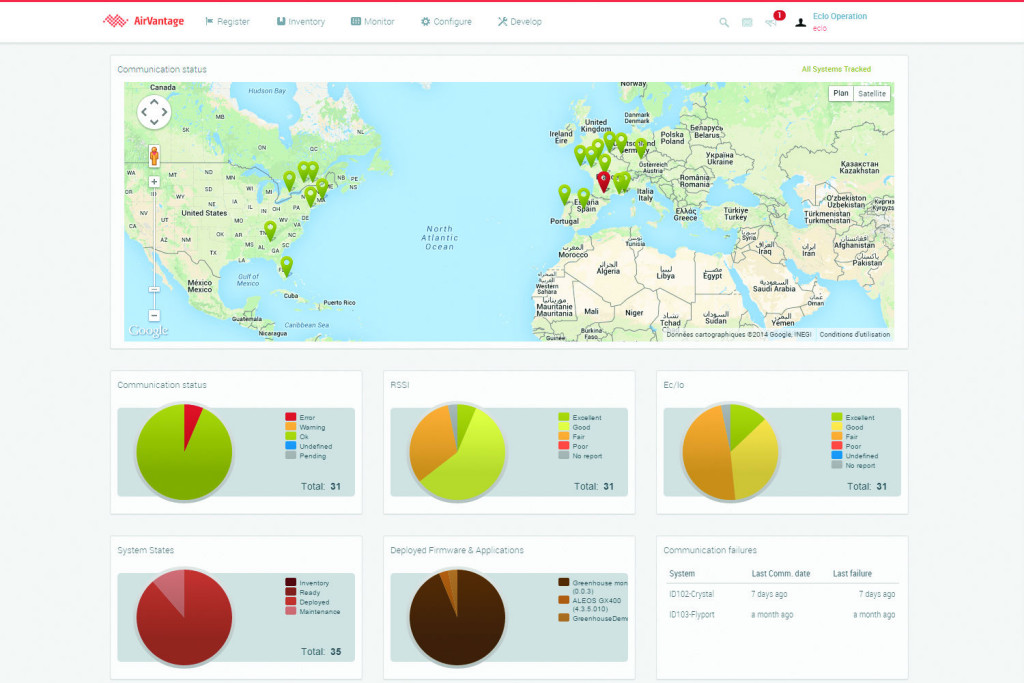Image resolution: width=1024 pixels, height=683 pixels.
Task: Open the search magnifier icon in header
Action: pyautogui.click(x=724, y=22)
